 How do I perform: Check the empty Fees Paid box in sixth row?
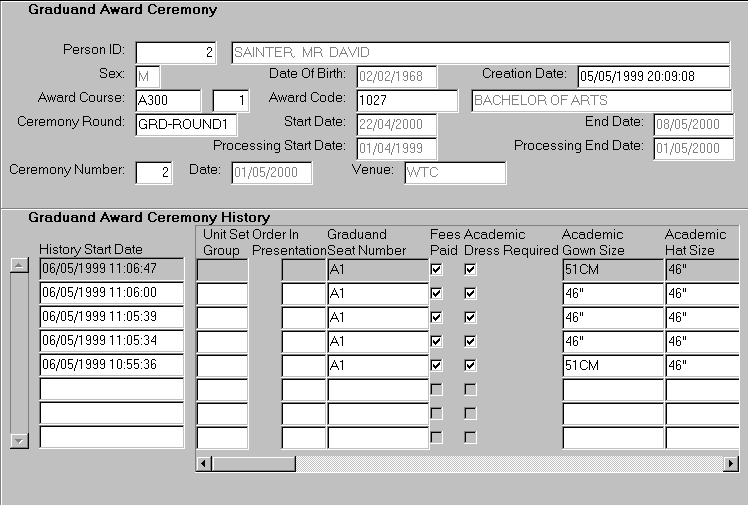437,389
